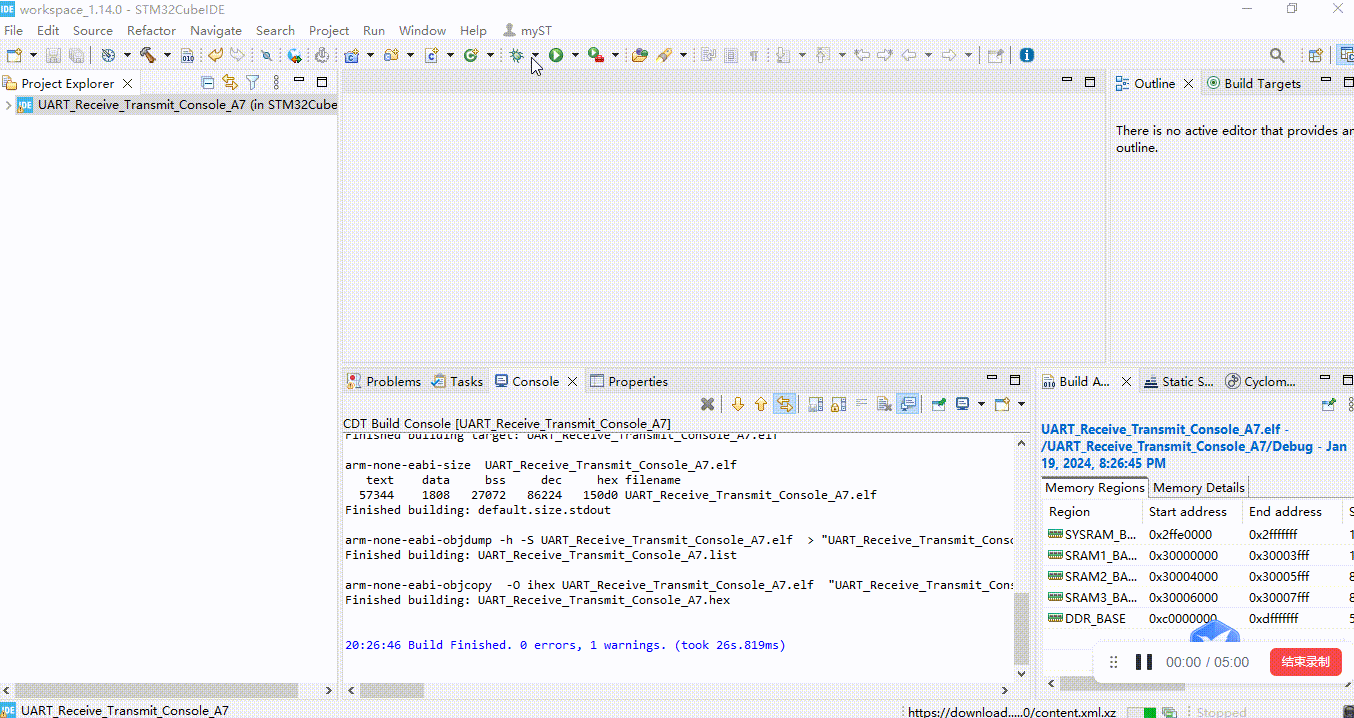This screenshot has height=718, width=1354.
Task: Click the Build Configuration gear-globe icon
Action: click(108, 55)
